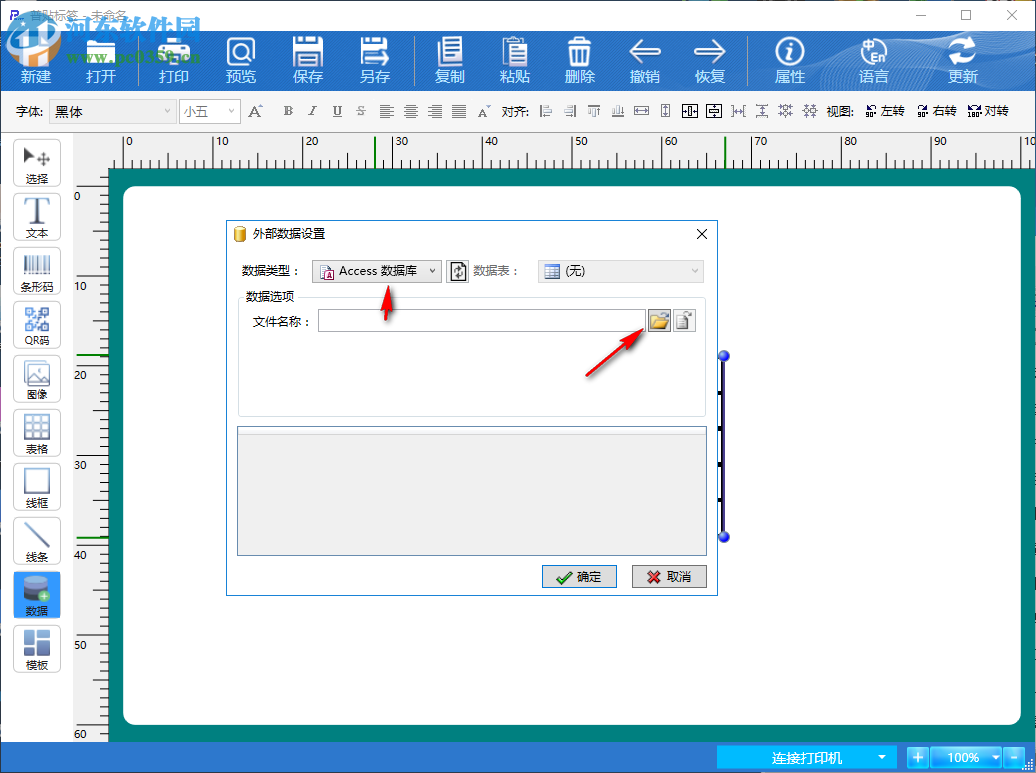Select the 表格 table tool
This screenshot has width=1036, height=773.
pos(37,433)
